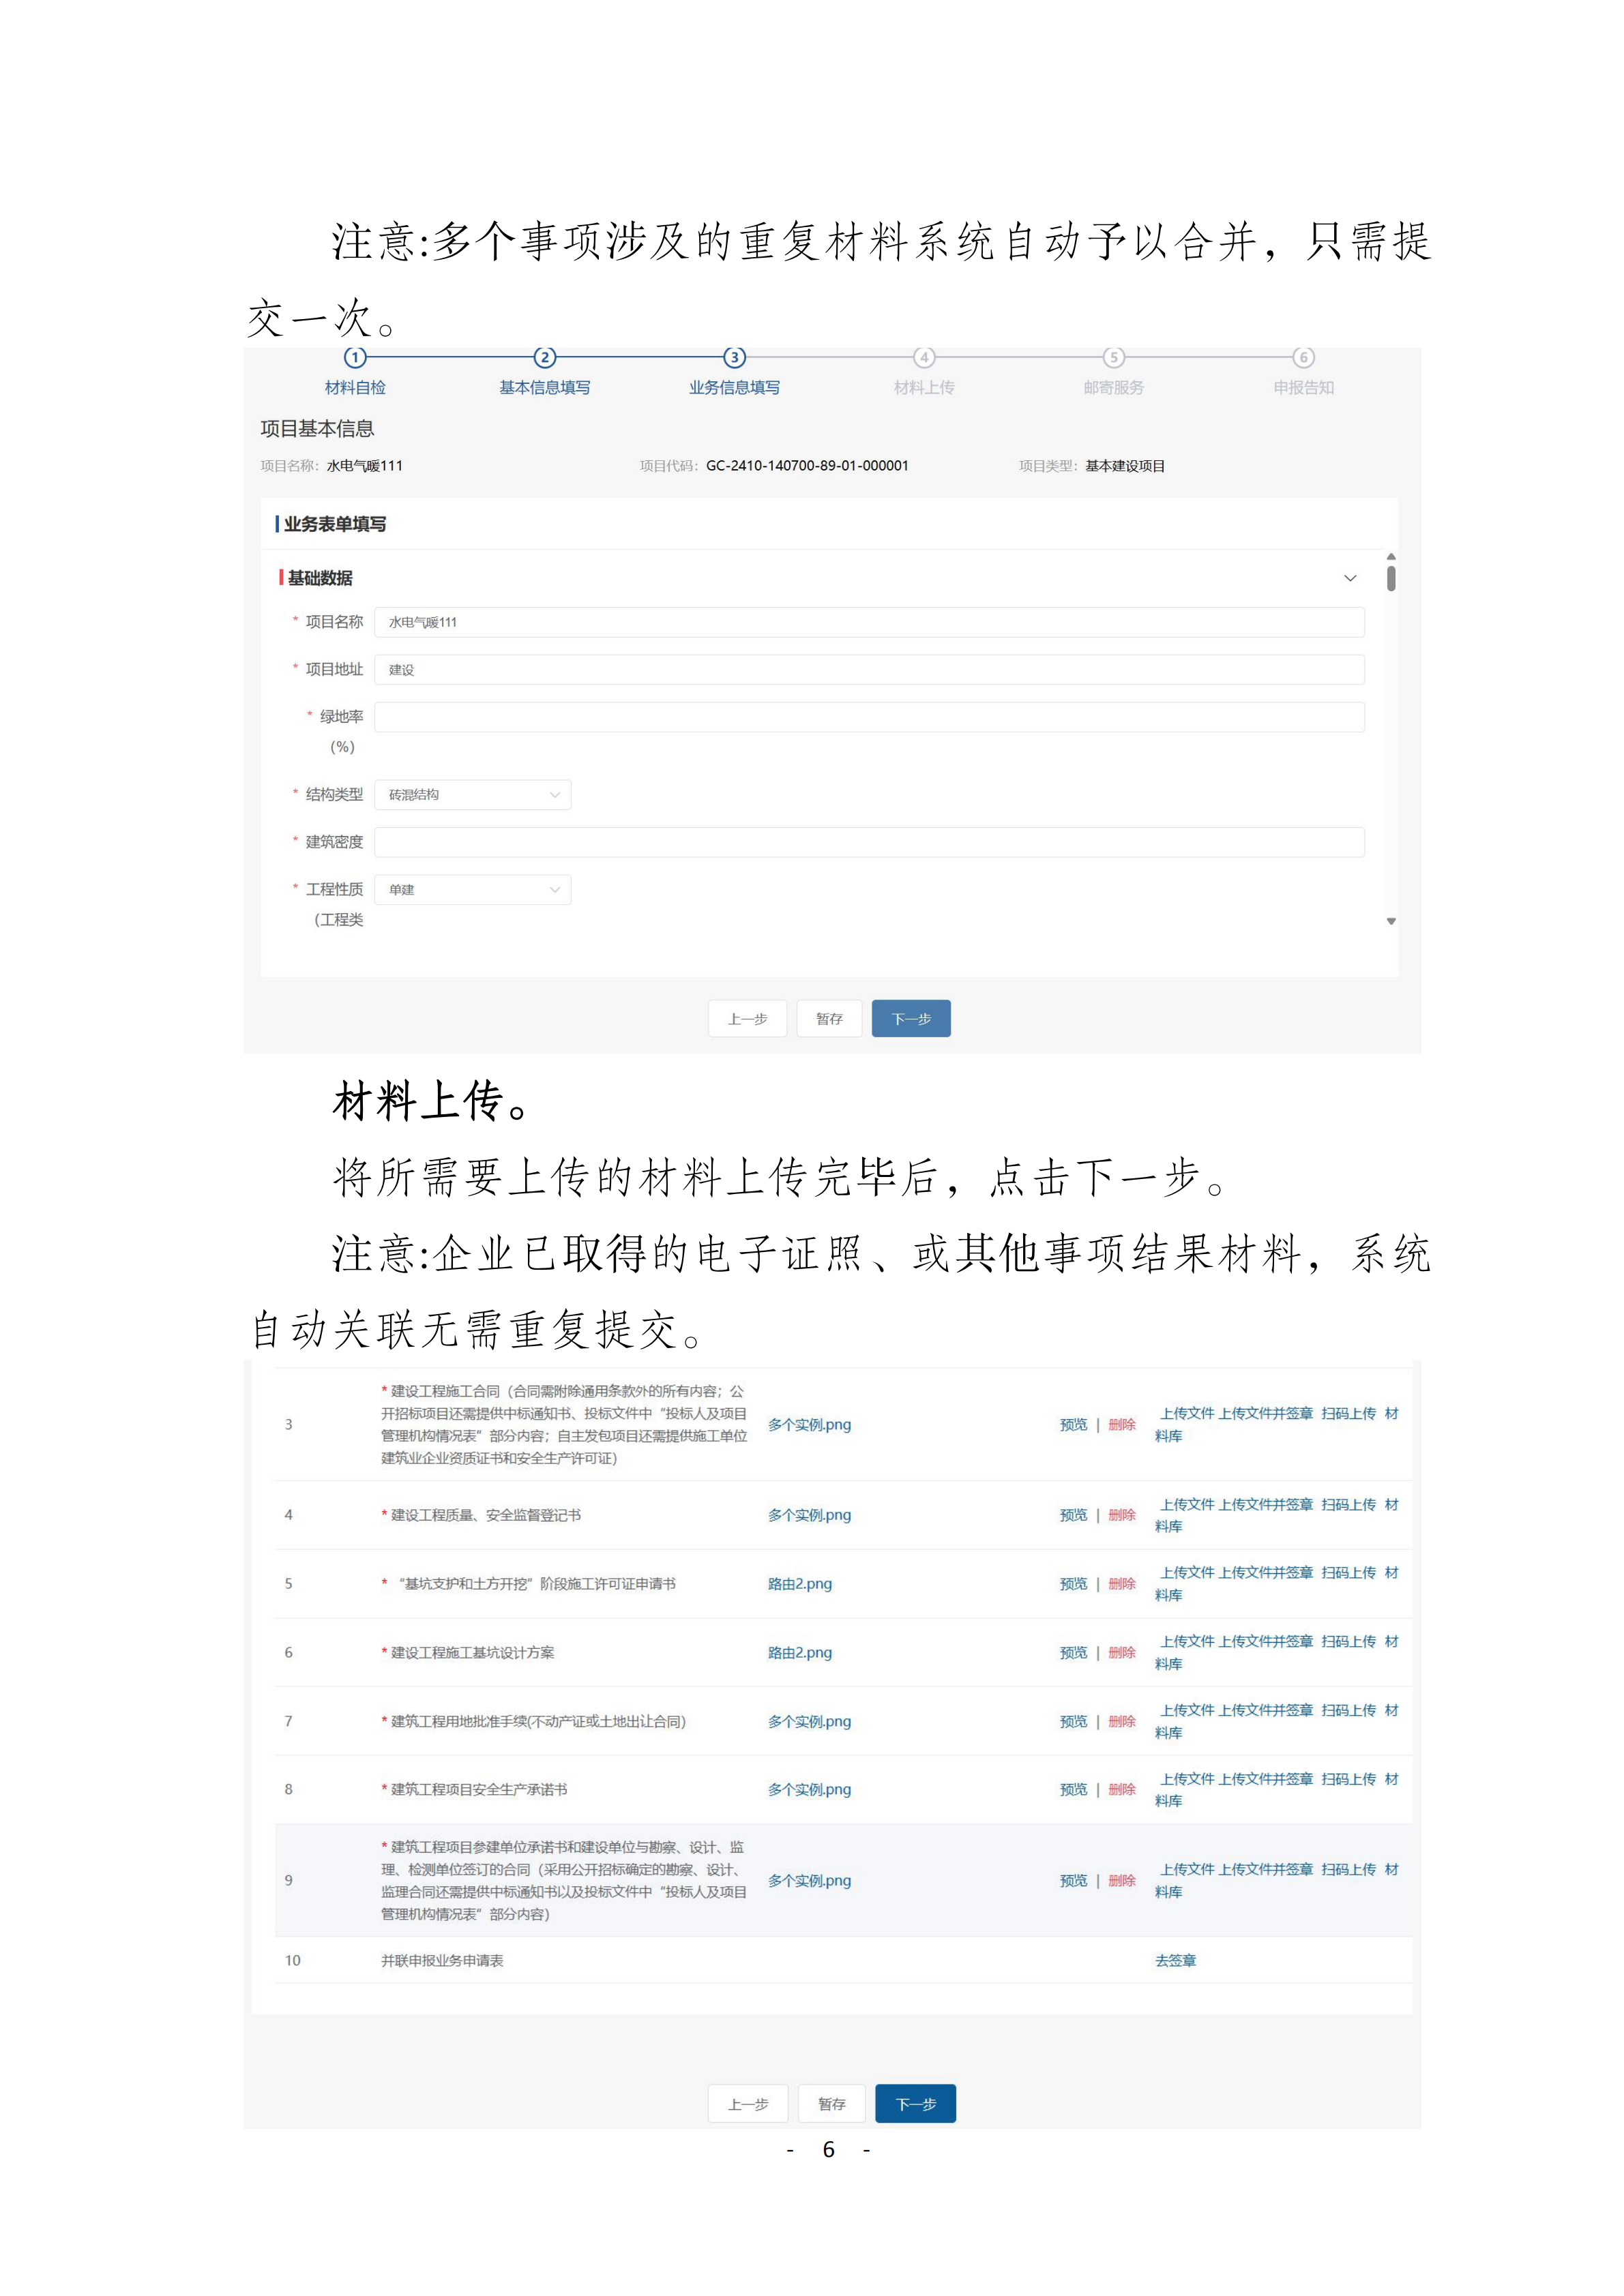
Task: Open the 结构类型 dropdown
Action: pos(472,795)
